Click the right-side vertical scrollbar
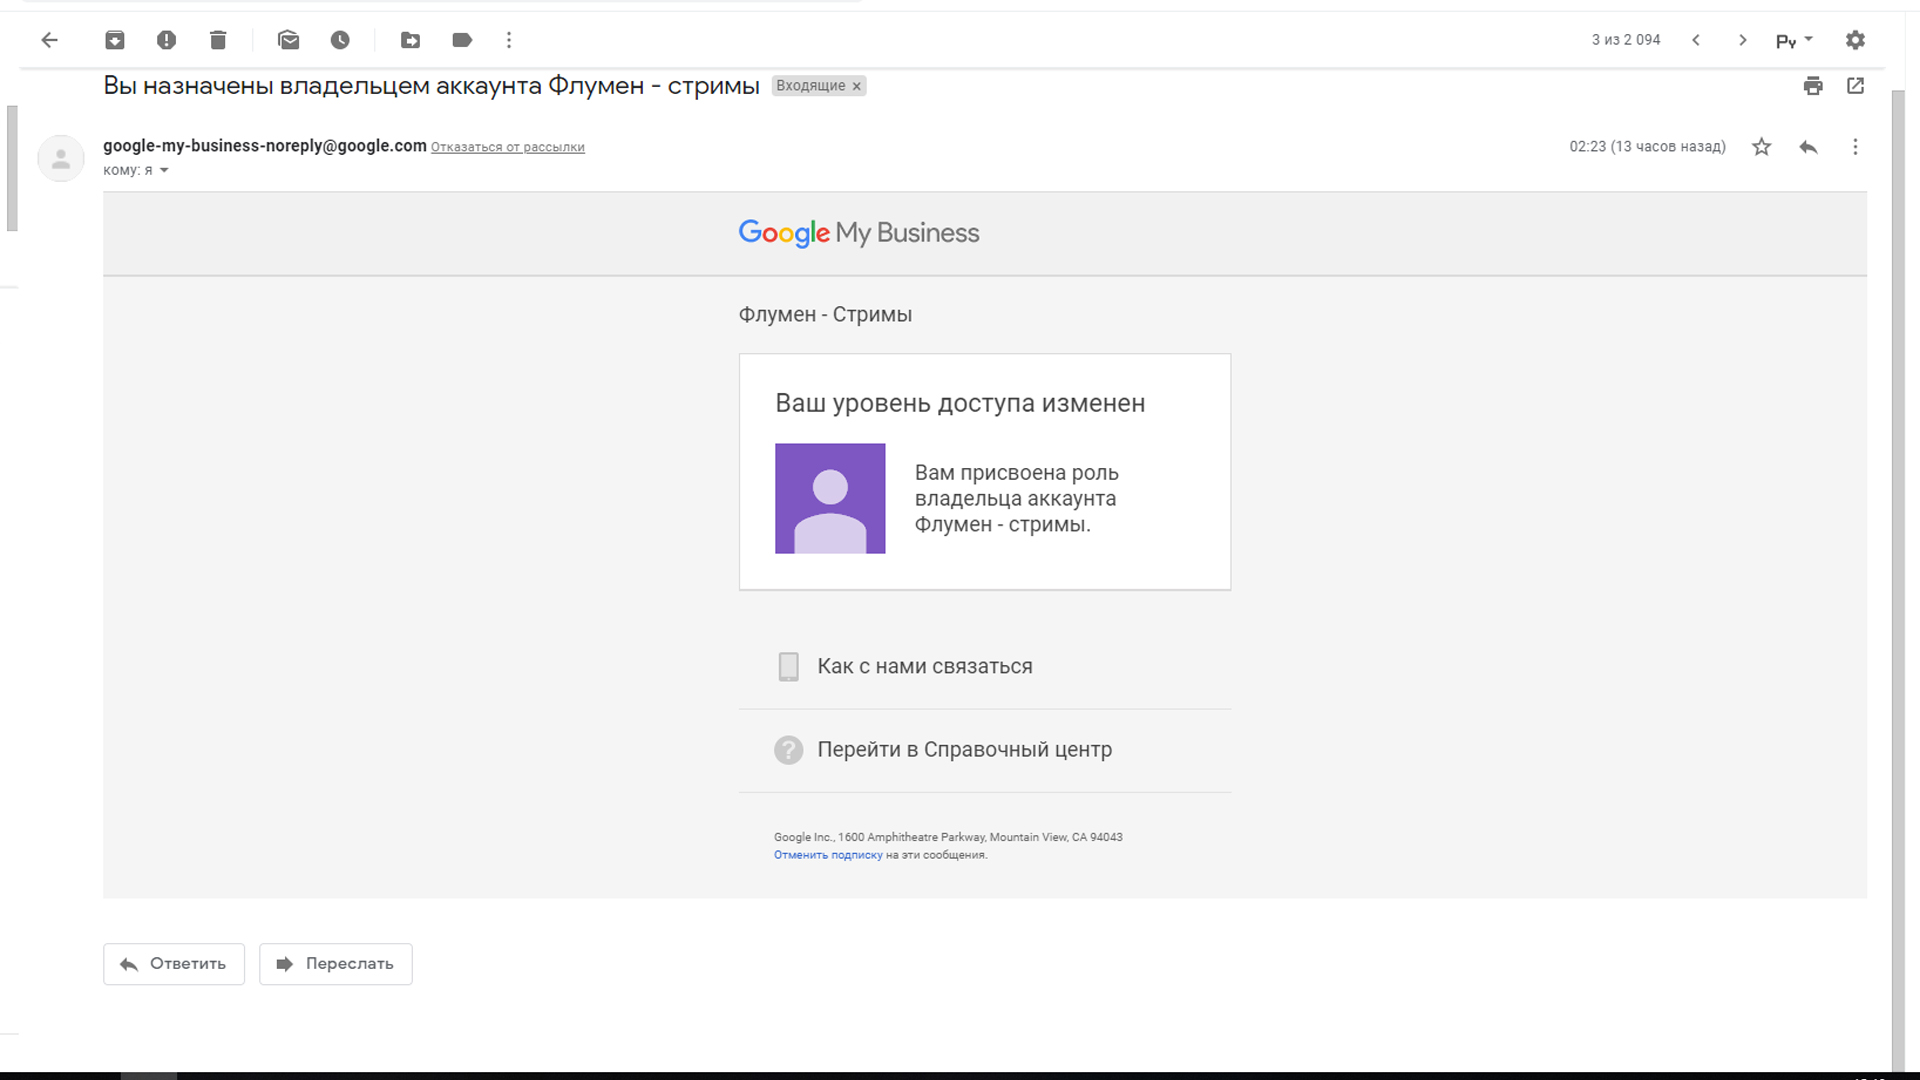 (1898, 580)
